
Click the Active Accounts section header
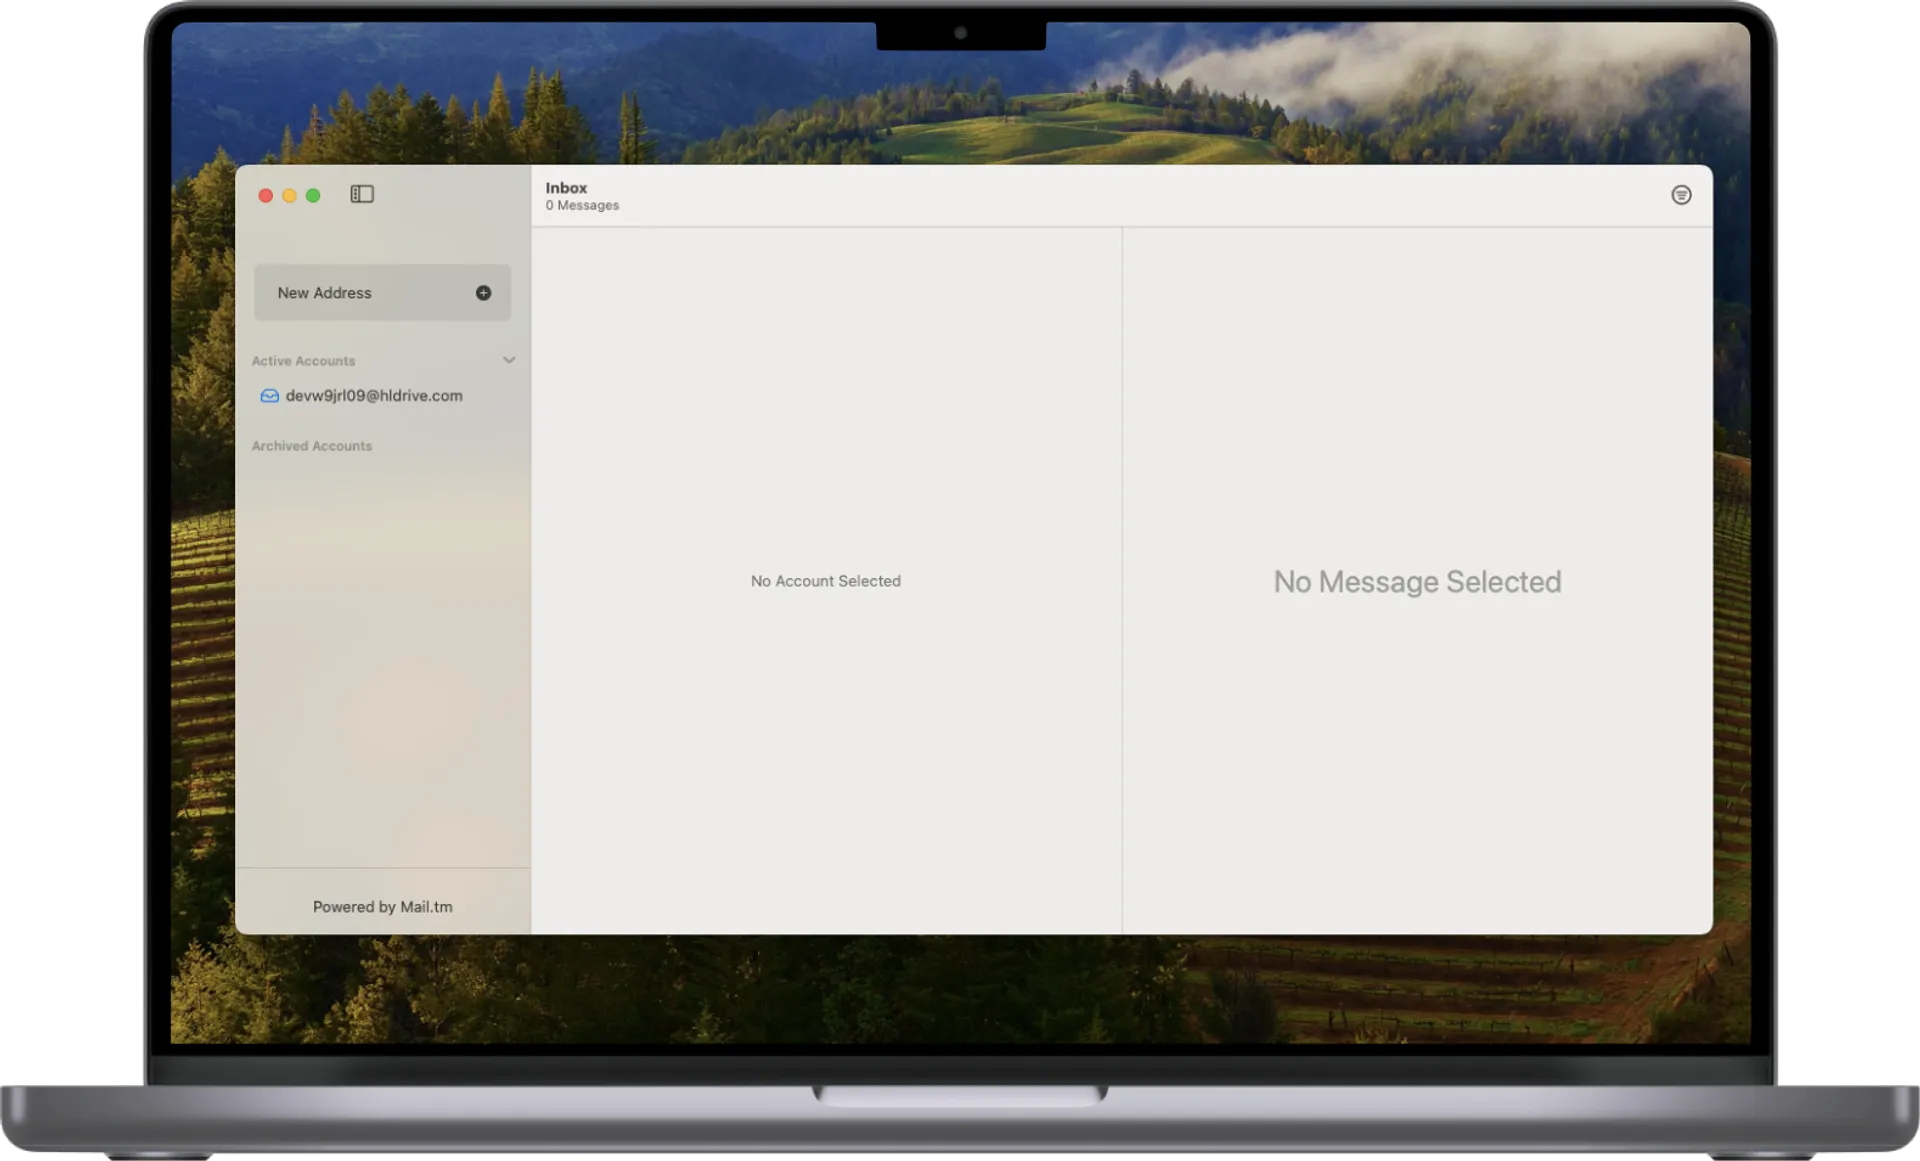click(303, 361)
